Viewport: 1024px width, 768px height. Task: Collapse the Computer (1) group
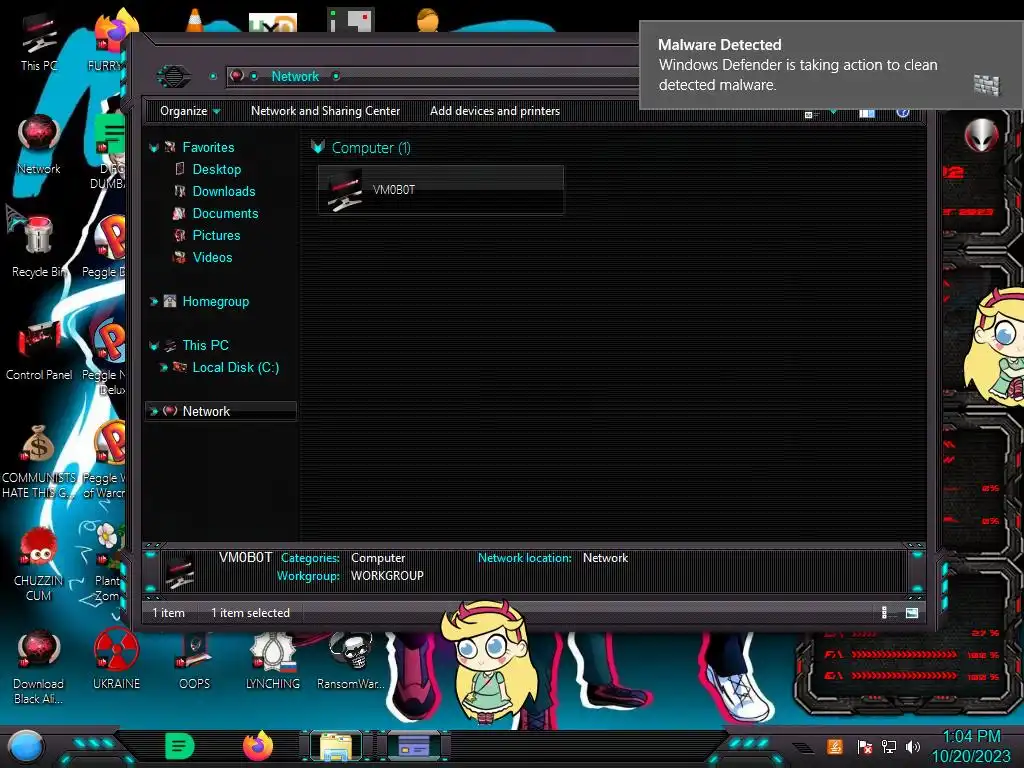[318, 147]
